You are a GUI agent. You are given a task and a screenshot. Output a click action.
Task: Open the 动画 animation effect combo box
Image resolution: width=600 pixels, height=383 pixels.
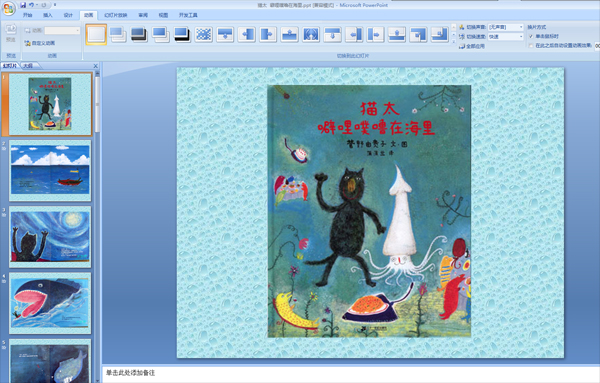coord(62,30)
